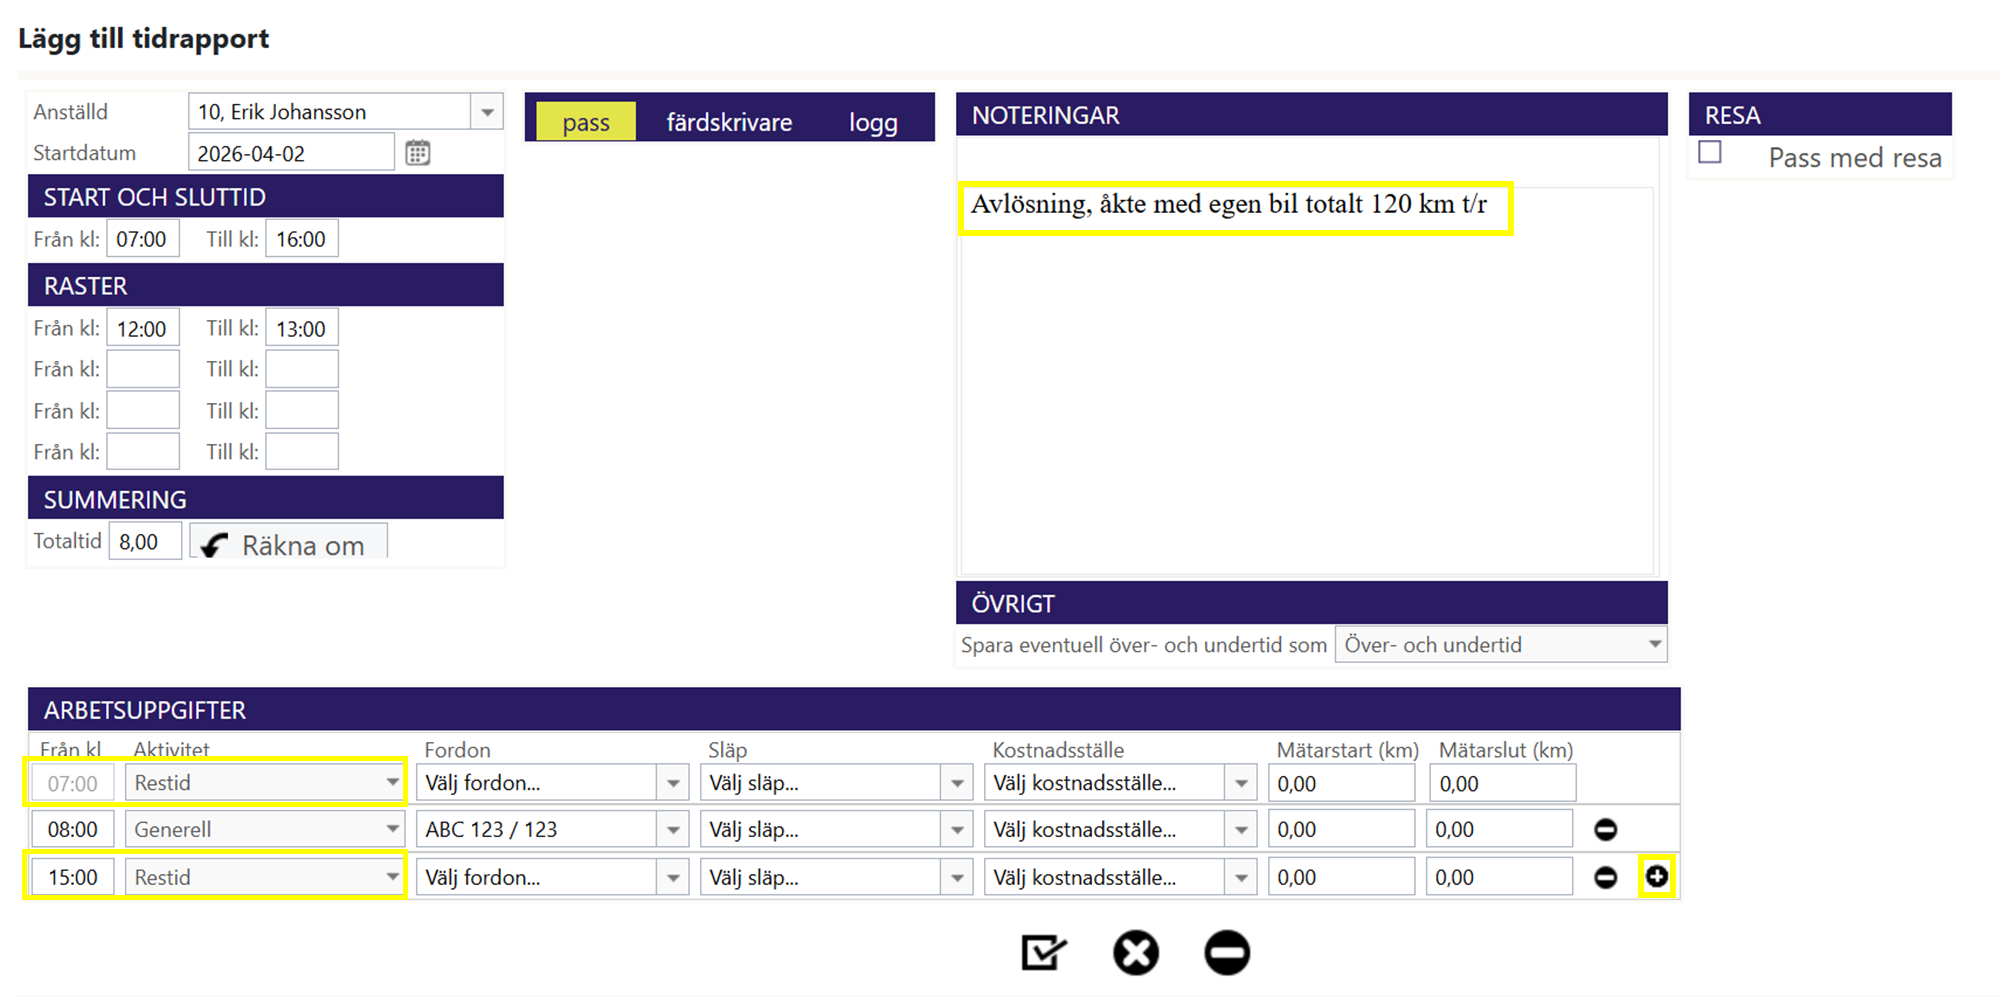Image resolution: width=2000 pixels, height=997 pixels.
Task: Click the cancel X icon at bottom
Action: pos(1136,952)
